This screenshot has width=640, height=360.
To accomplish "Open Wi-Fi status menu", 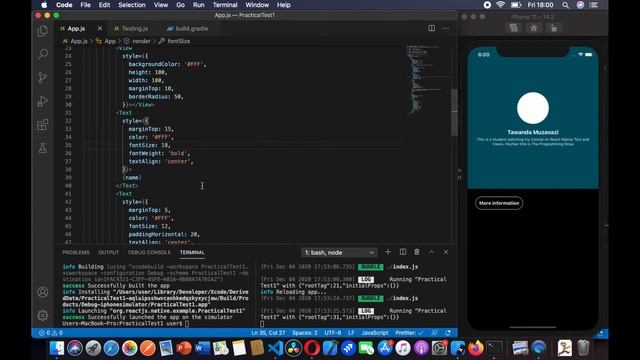I will (x=500, y=5).
